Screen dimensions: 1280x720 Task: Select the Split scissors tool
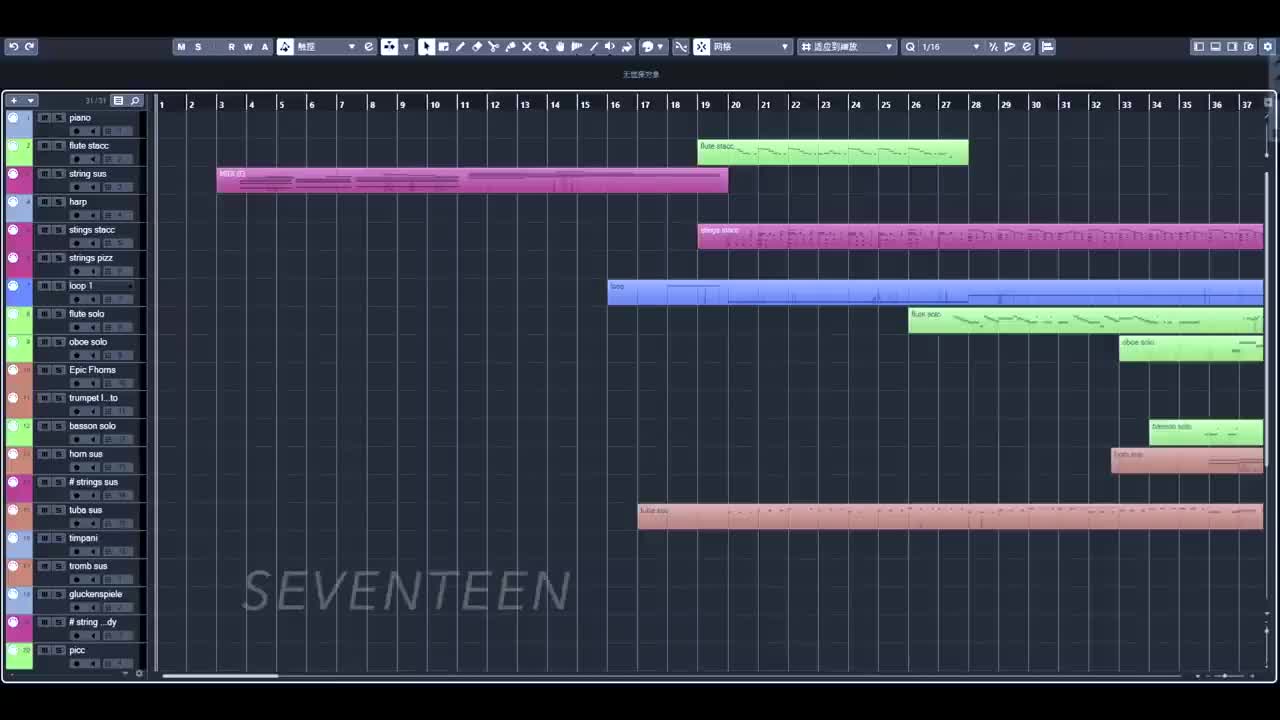tap(494, 46)
